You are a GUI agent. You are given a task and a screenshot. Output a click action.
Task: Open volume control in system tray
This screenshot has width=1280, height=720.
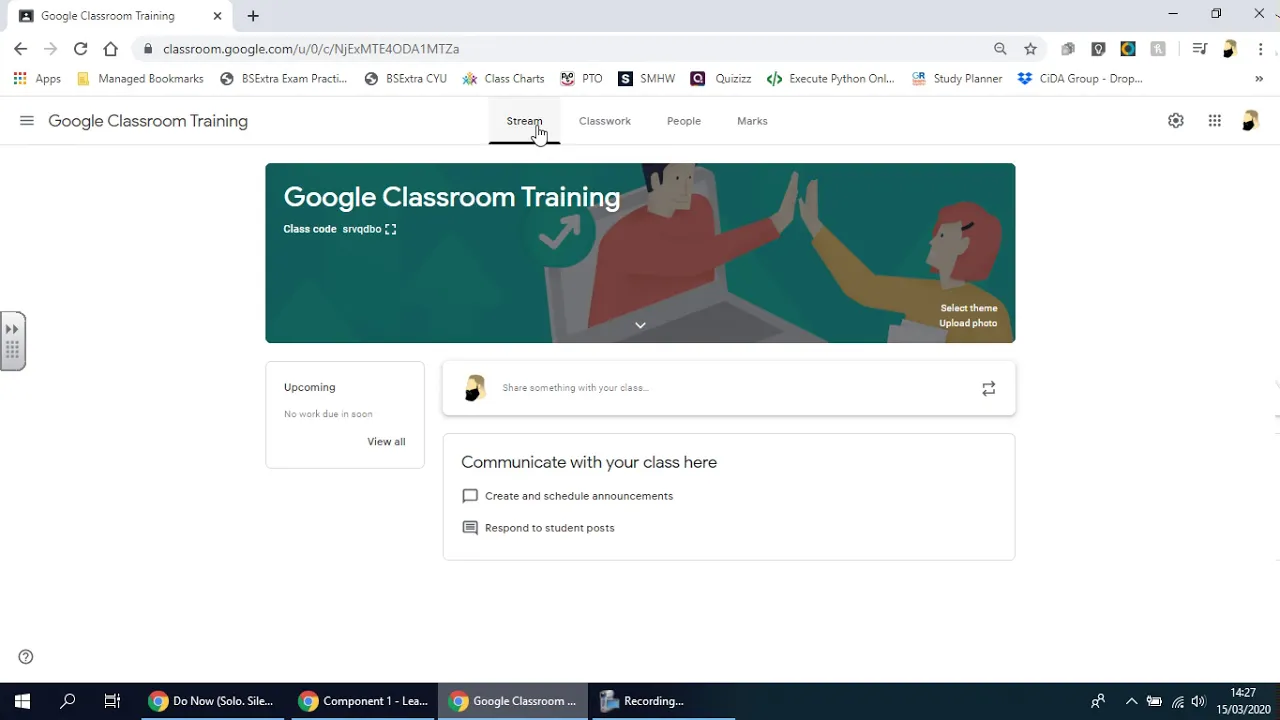(1199, 701)
